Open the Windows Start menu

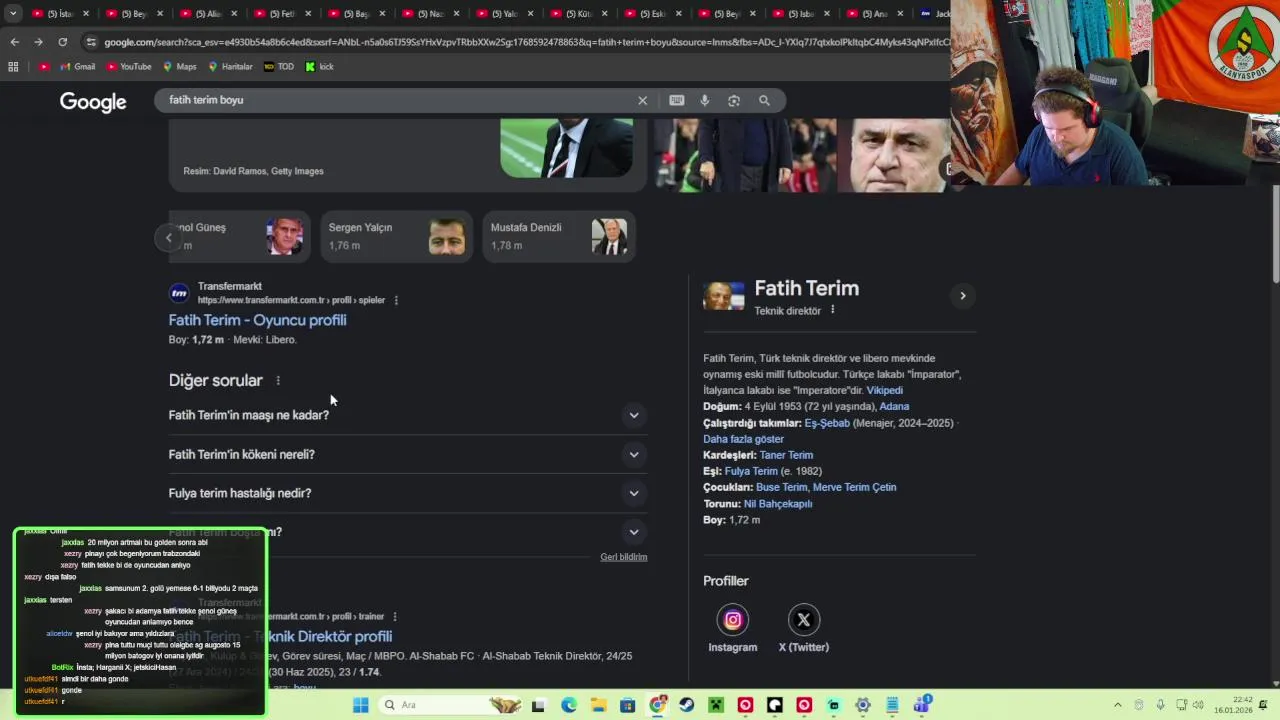pyautogui.click(x=361, y=705)
